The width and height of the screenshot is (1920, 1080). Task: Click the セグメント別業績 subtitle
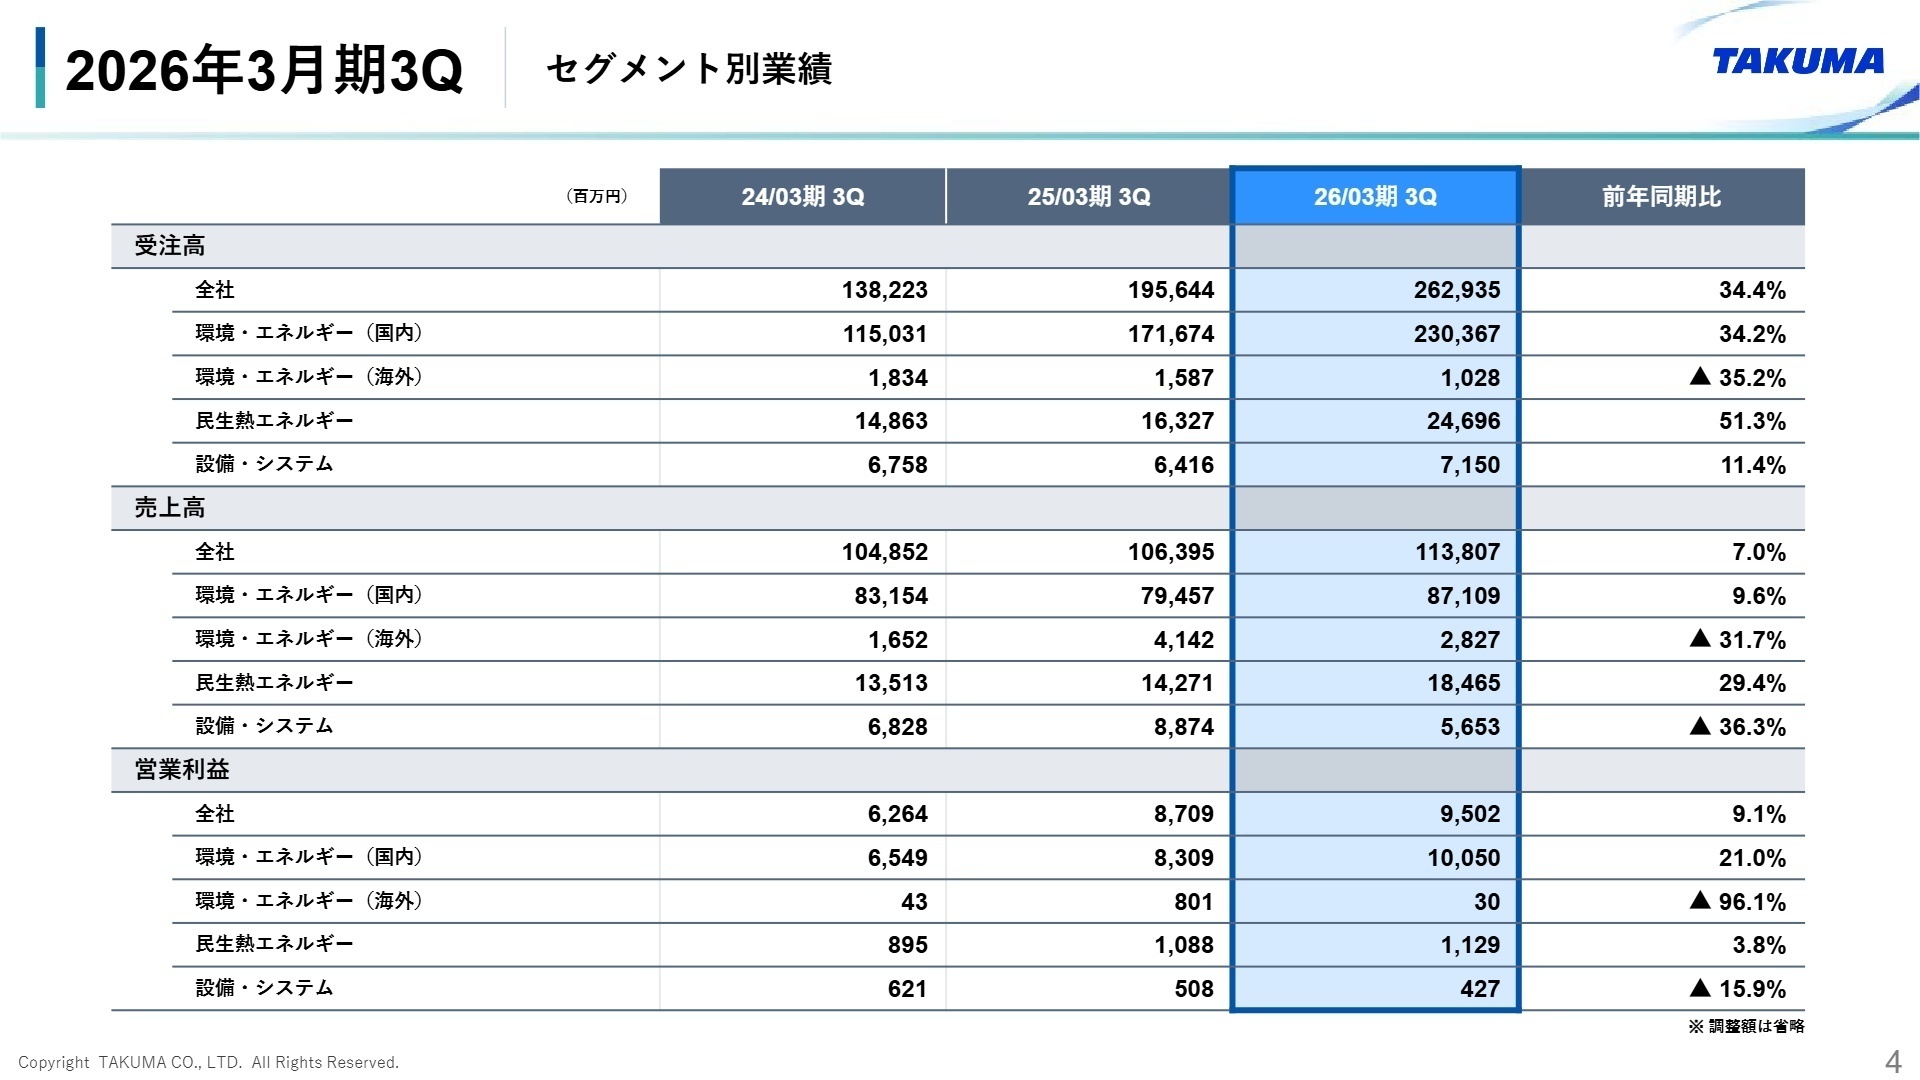(x=690, y=72)
